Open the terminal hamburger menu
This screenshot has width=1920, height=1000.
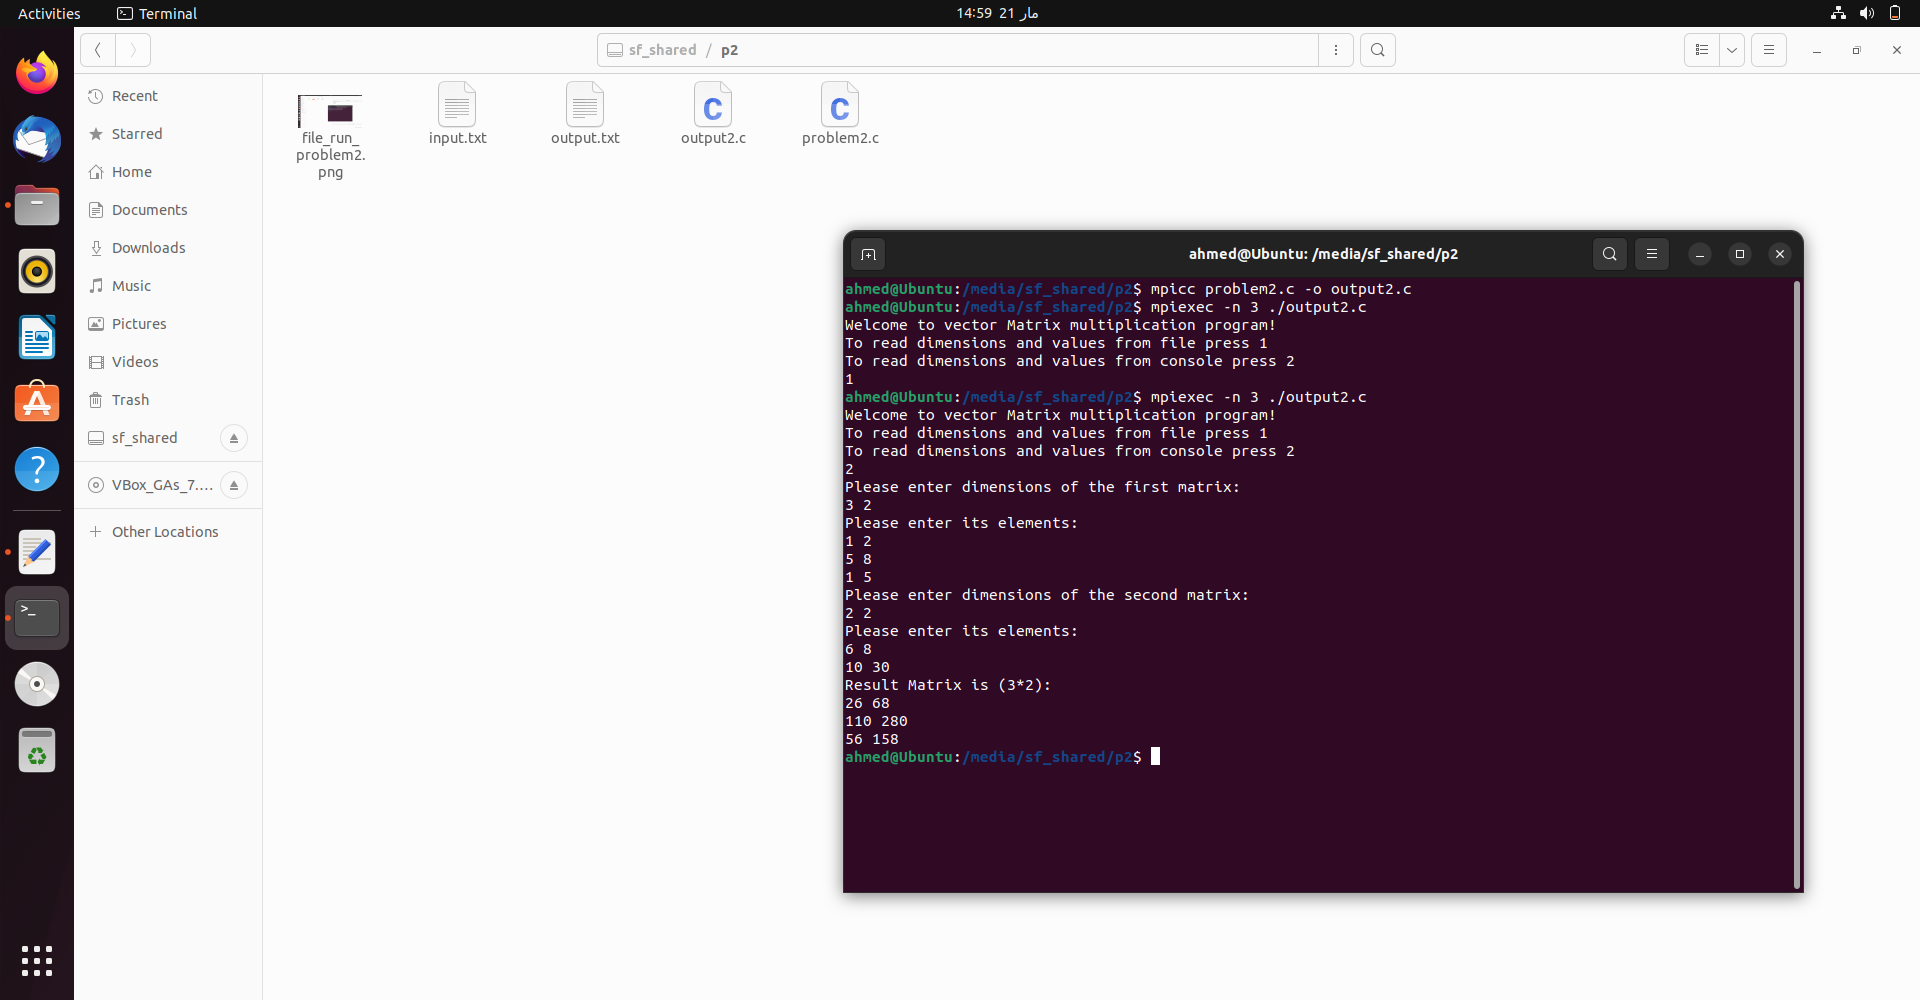(x=1651, y=254)
